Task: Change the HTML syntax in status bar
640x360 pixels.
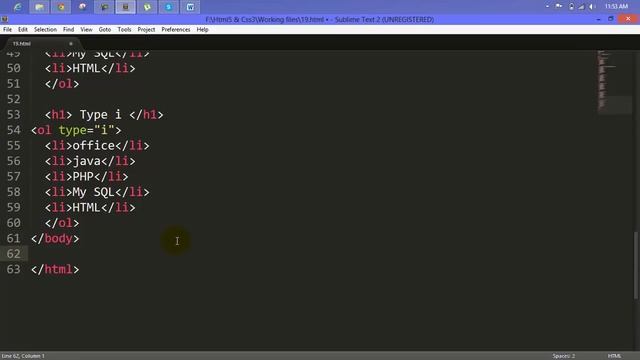Action: [614, 356]
